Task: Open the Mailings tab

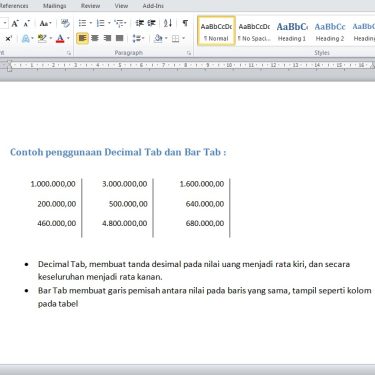Action: (x=55, y=6)
